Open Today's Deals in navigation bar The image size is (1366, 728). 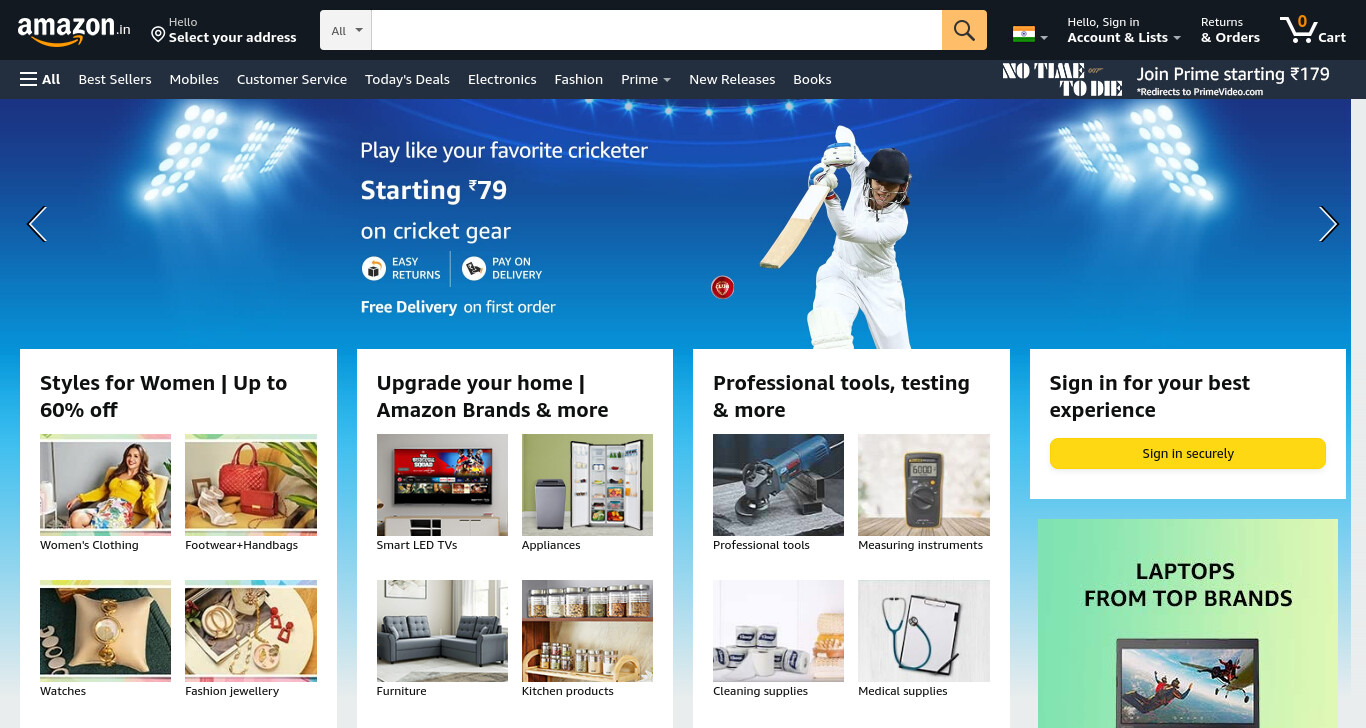pos(407,79)
